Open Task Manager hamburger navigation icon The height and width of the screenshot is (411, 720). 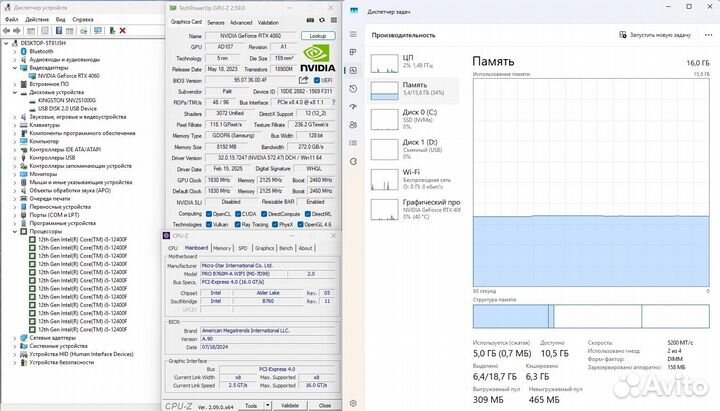(x=353, y=34)
